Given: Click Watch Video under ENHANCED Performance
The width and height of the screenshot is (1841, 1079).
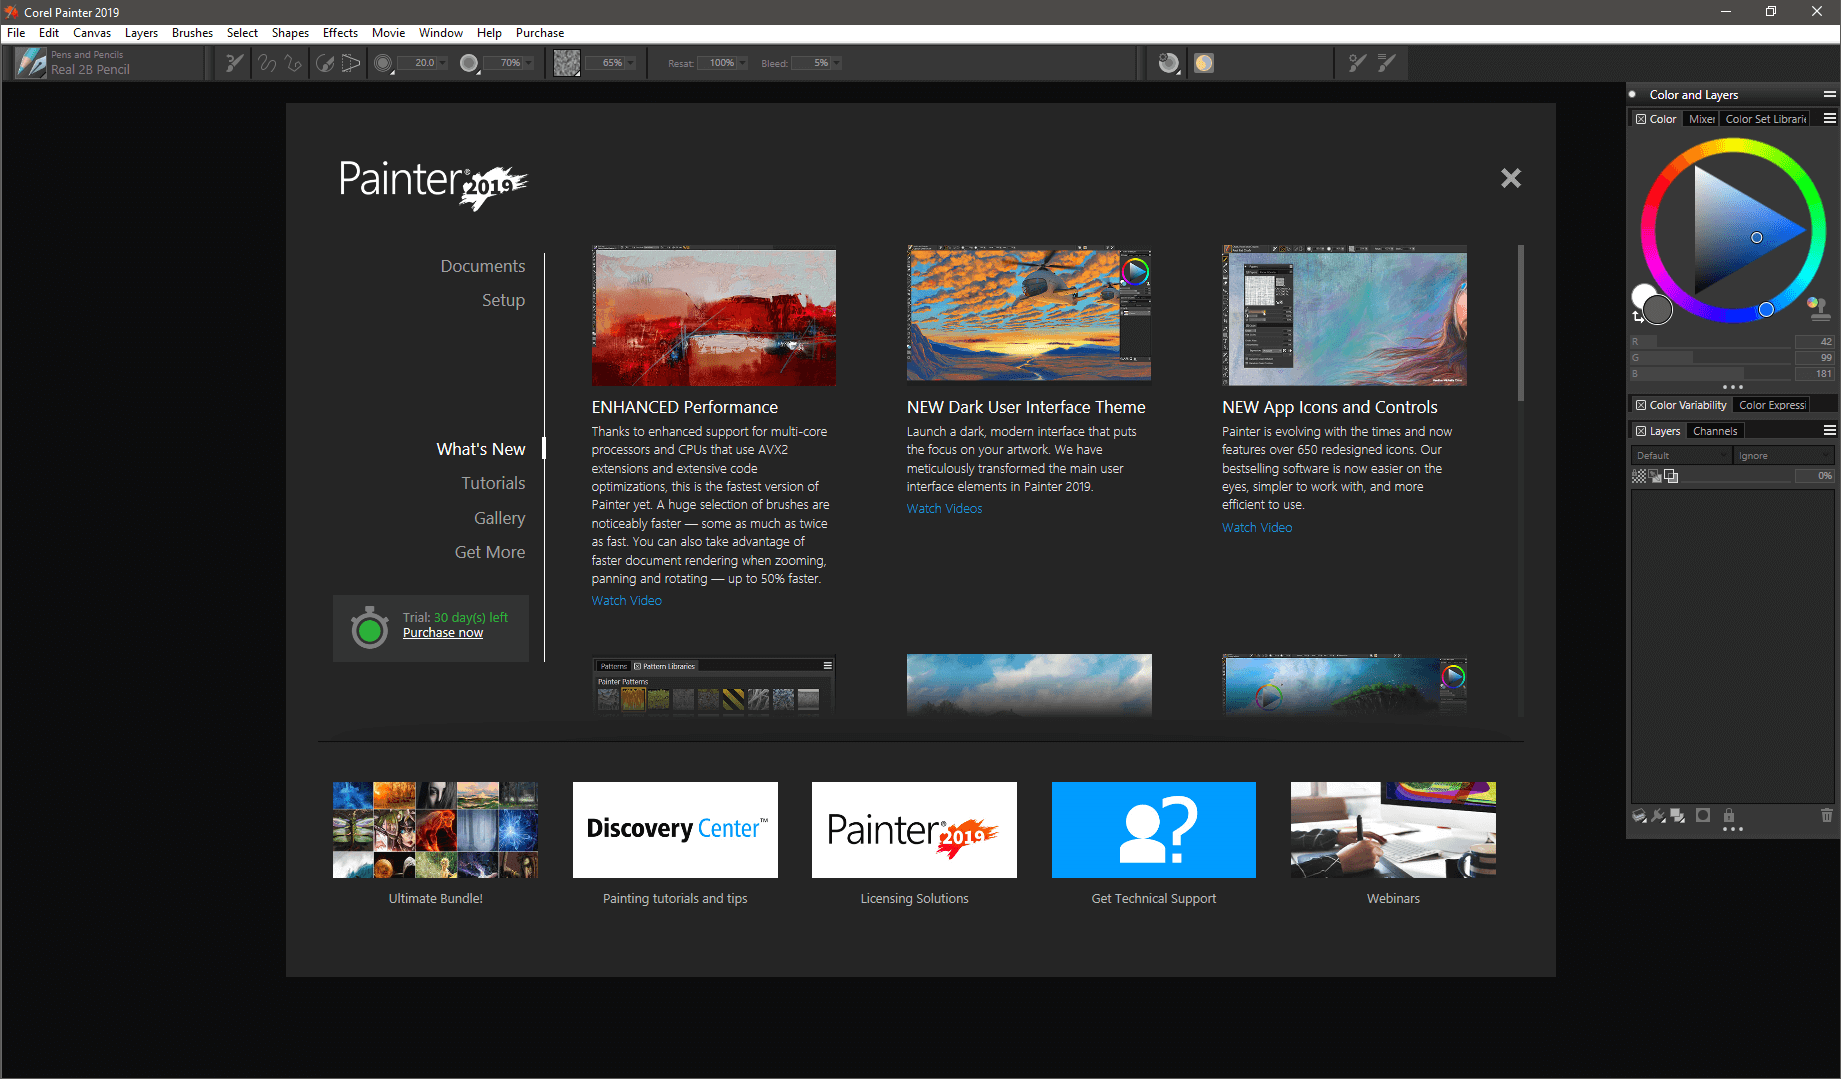Looking at the screenshot, I should point(626,601).
